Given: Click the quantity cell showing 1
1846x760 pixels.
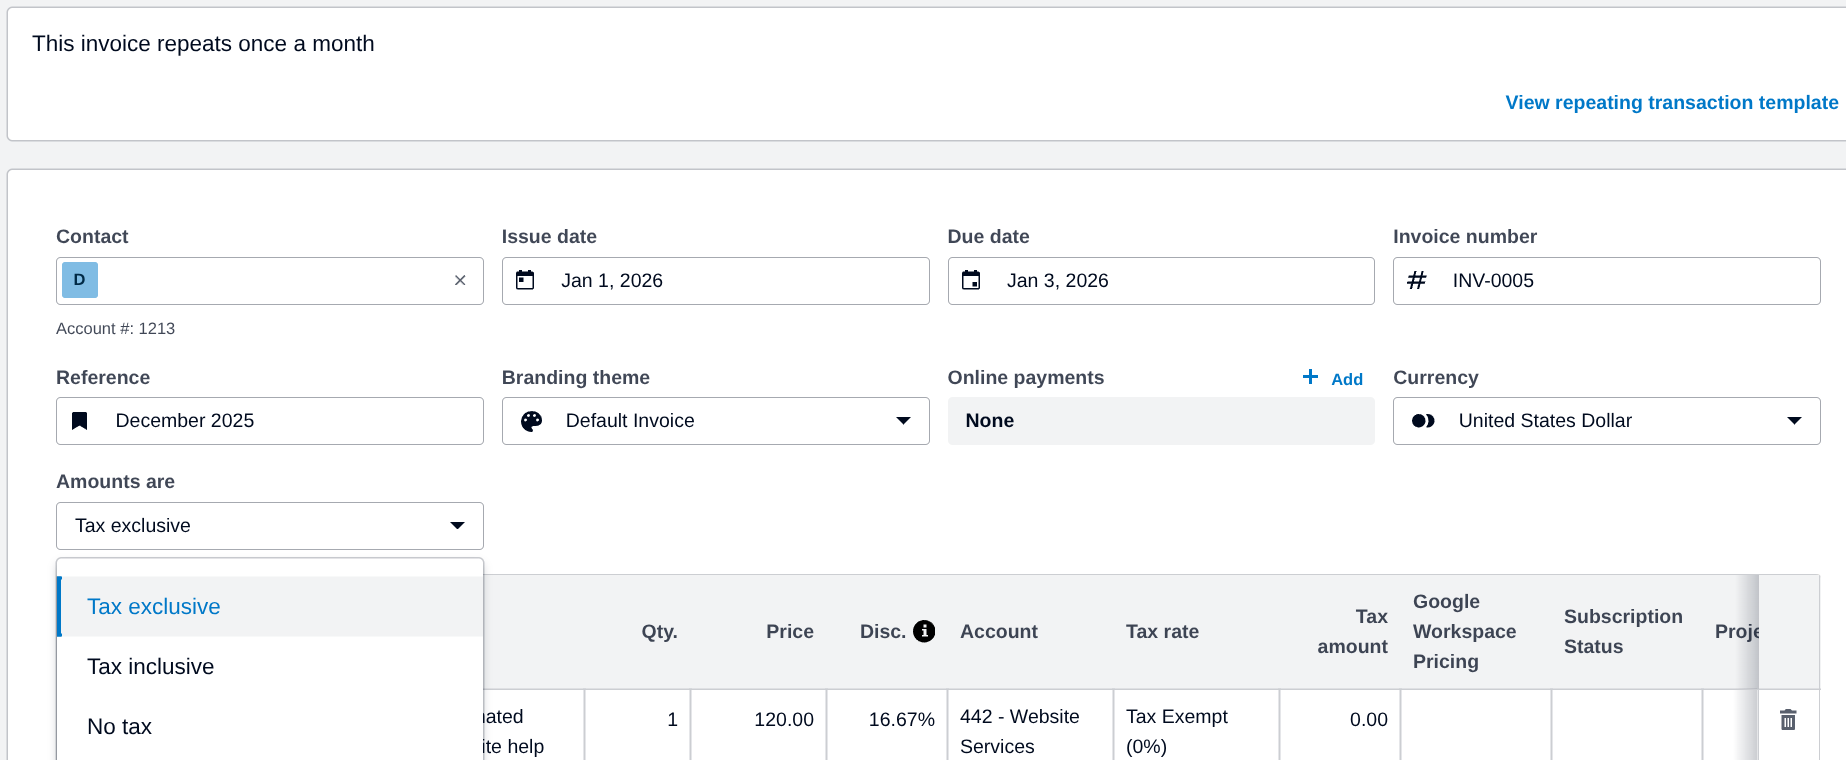Looking at the screenshot, I should 637,725.
